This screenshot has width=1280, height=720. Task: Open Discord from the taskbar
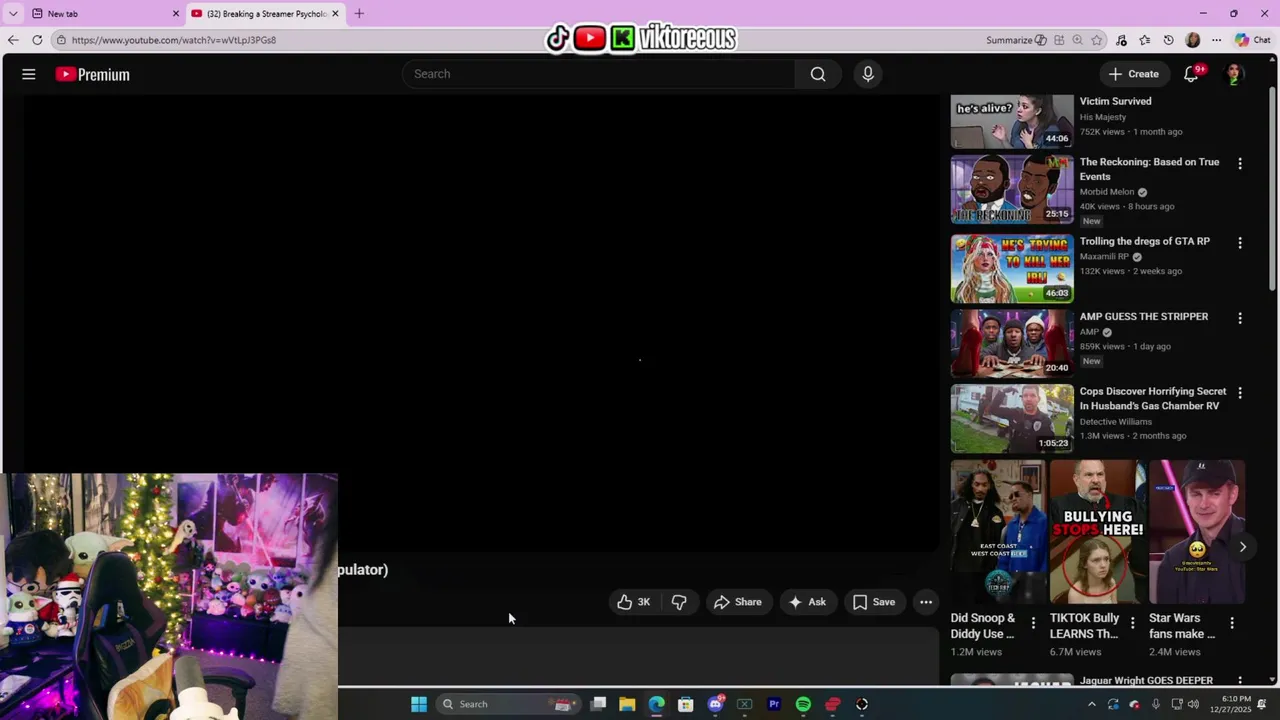pos(715,704)
